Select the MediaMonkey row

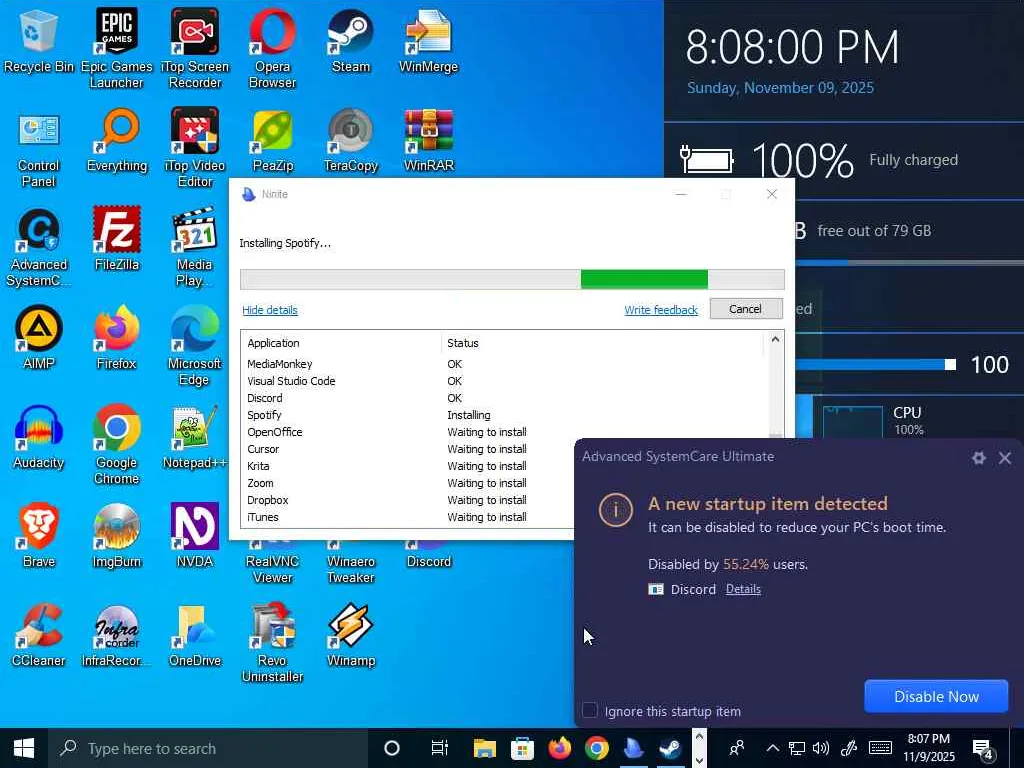pos(505,364)
